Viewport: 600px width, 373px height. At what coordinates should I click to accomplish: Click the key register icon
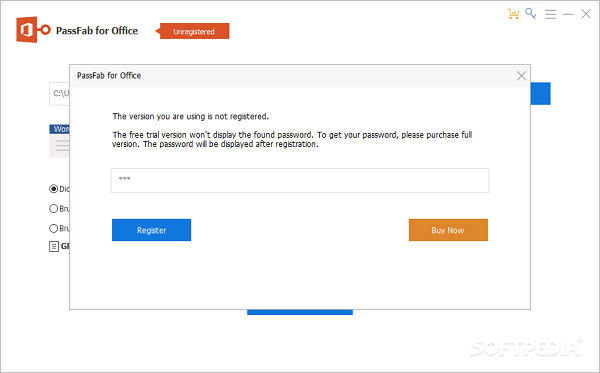pos(530,14)
